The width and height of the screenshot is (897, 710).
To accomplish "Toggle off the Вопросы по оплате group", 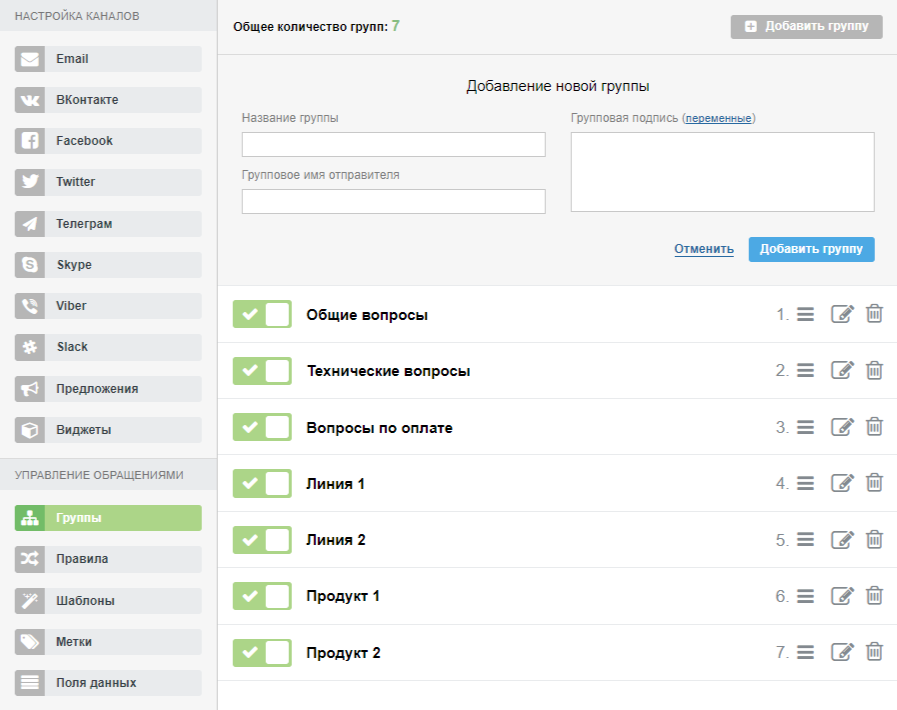I will [262, 427].
